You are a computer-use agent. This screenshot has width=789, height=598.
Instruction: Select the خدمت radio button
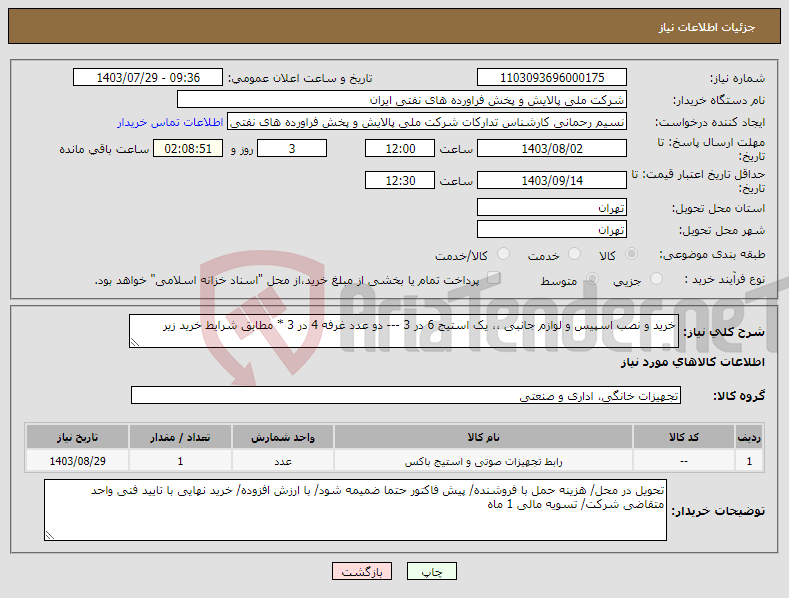coord(574,254)
